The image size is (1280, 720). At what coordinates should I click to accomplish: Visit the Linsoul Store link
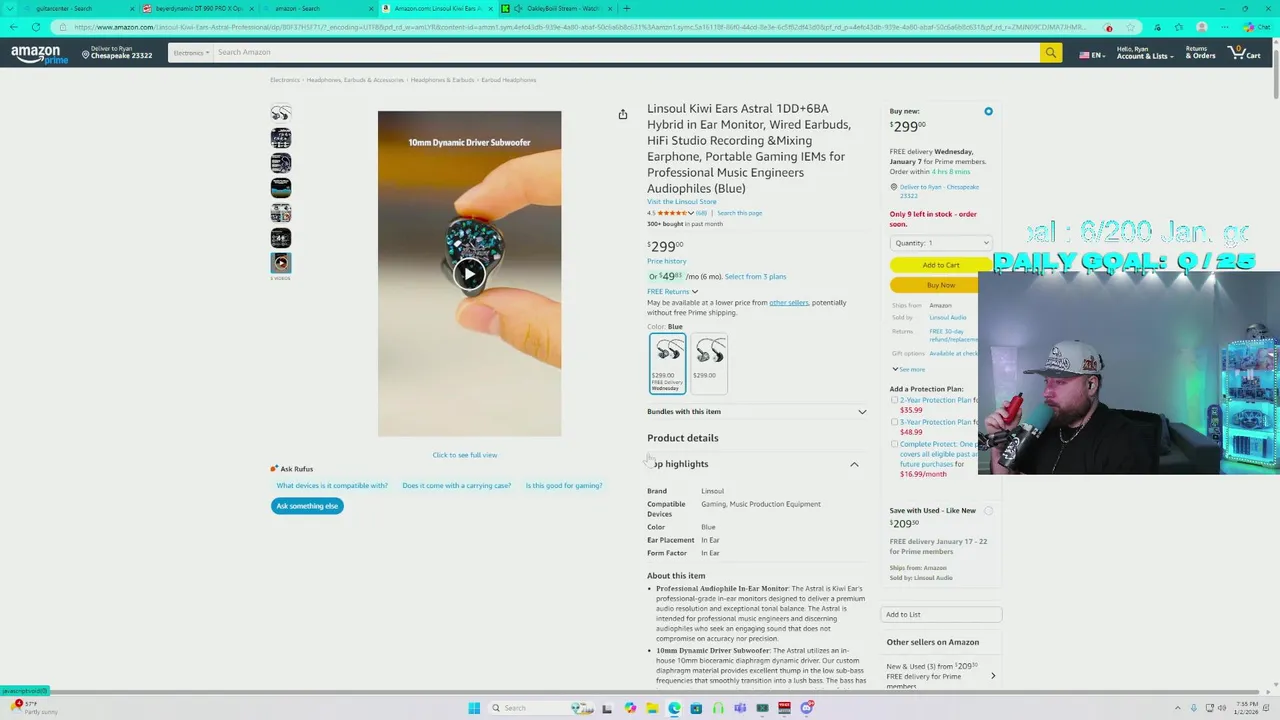click(x=682, y=202)
